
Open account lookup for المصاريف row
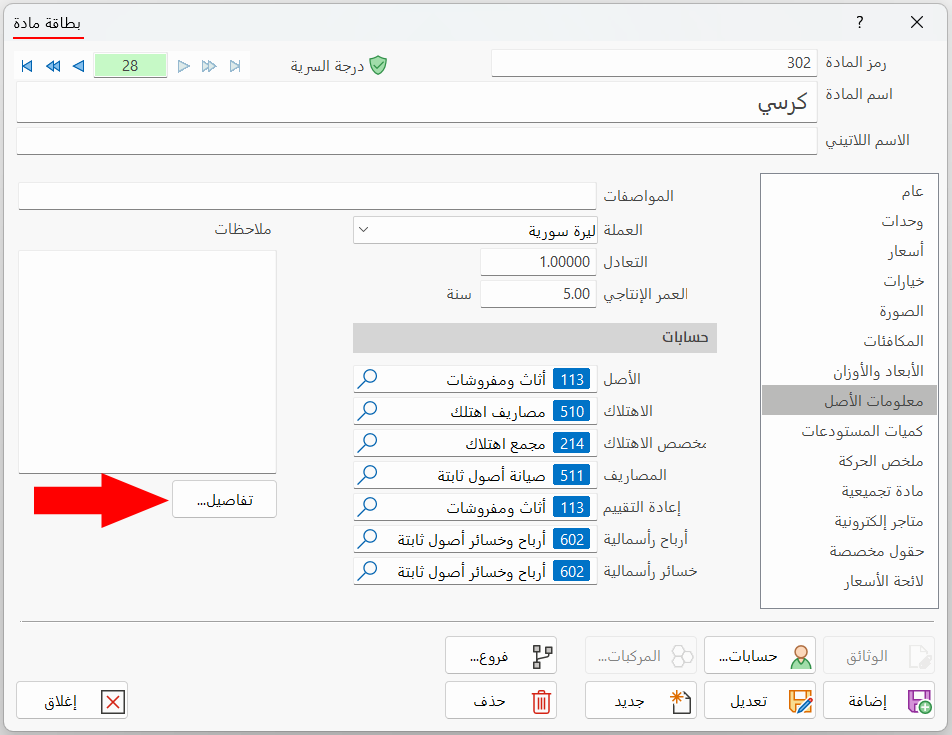pos(367,475)
